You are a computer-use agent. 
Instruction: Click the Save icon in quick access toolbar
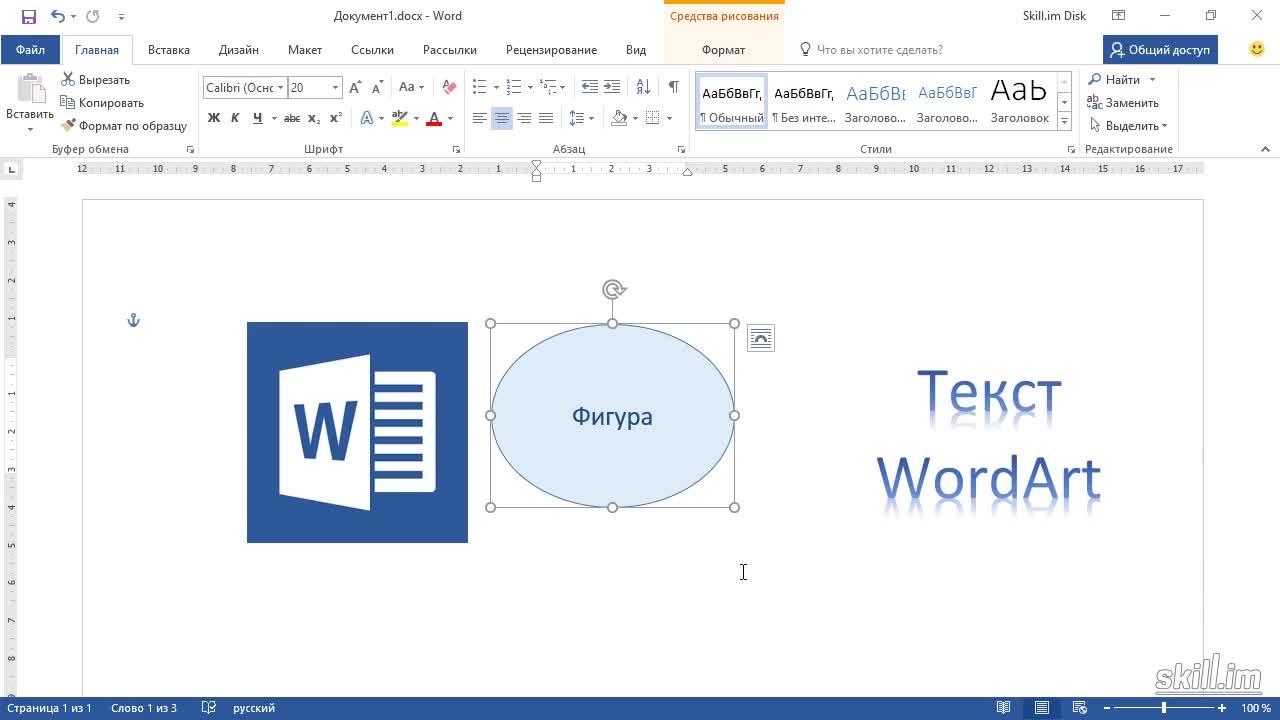point(29,16)
